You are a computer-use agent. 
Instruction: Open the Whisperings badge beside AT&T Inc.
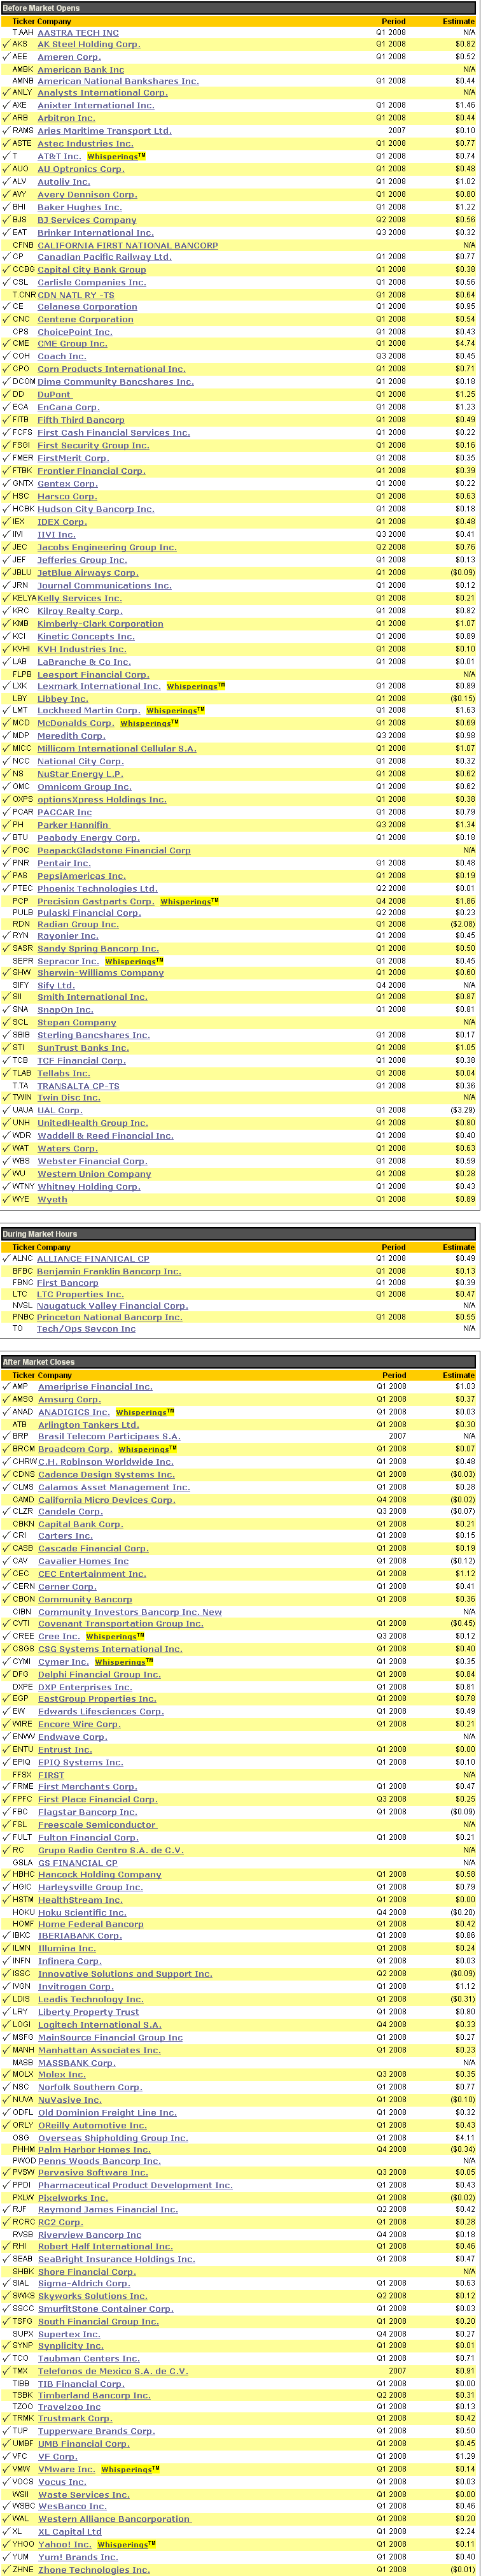[116, 156]
